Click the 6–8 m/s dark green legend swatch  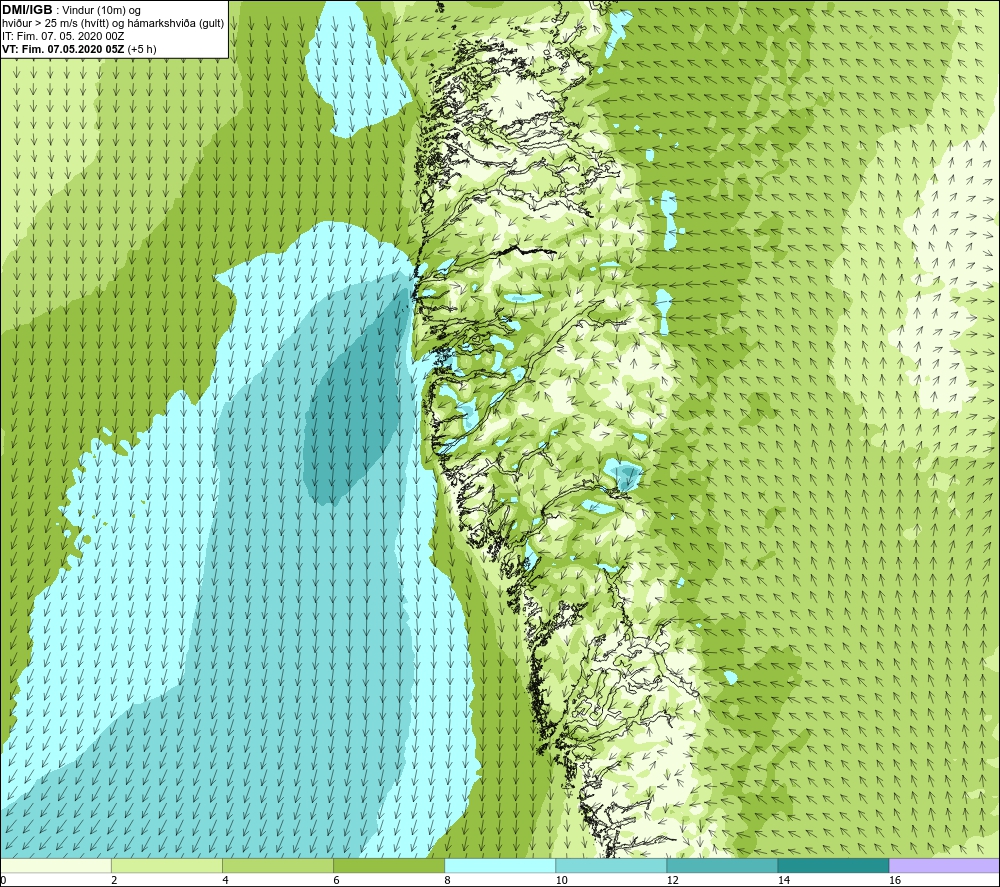point(389,866)
